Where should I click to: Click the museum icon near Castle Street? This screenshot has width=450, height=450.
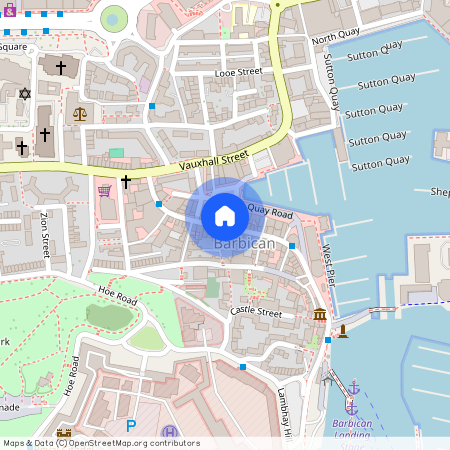click(320, 314)
